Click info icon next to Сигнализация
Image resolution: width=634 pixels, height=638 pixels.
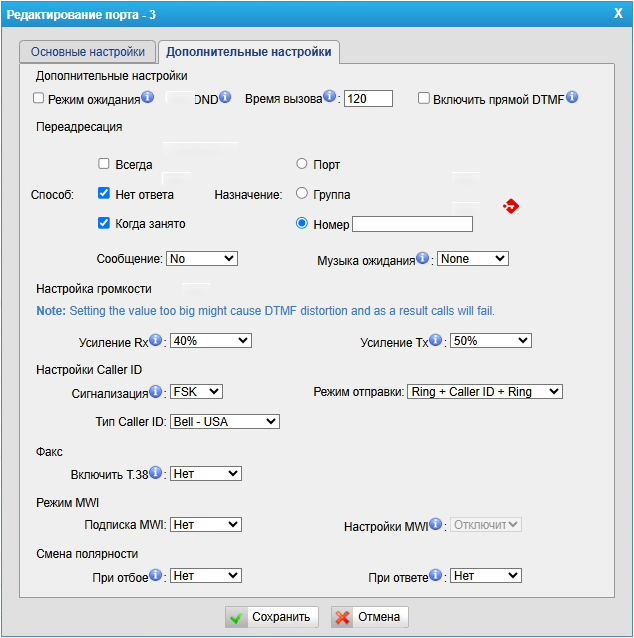157,391
